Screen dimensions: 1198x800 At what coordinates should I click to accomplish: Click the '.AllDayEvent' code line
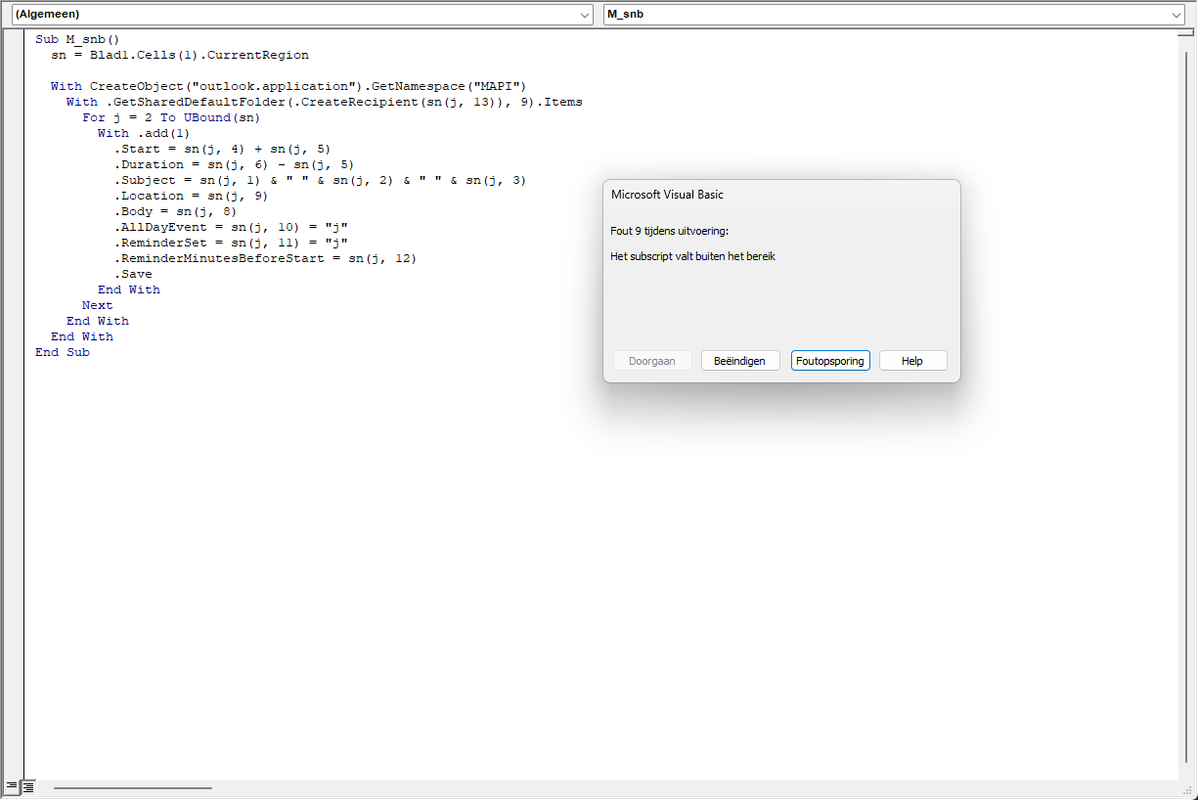pyautogui.click(x=231, y=227)
